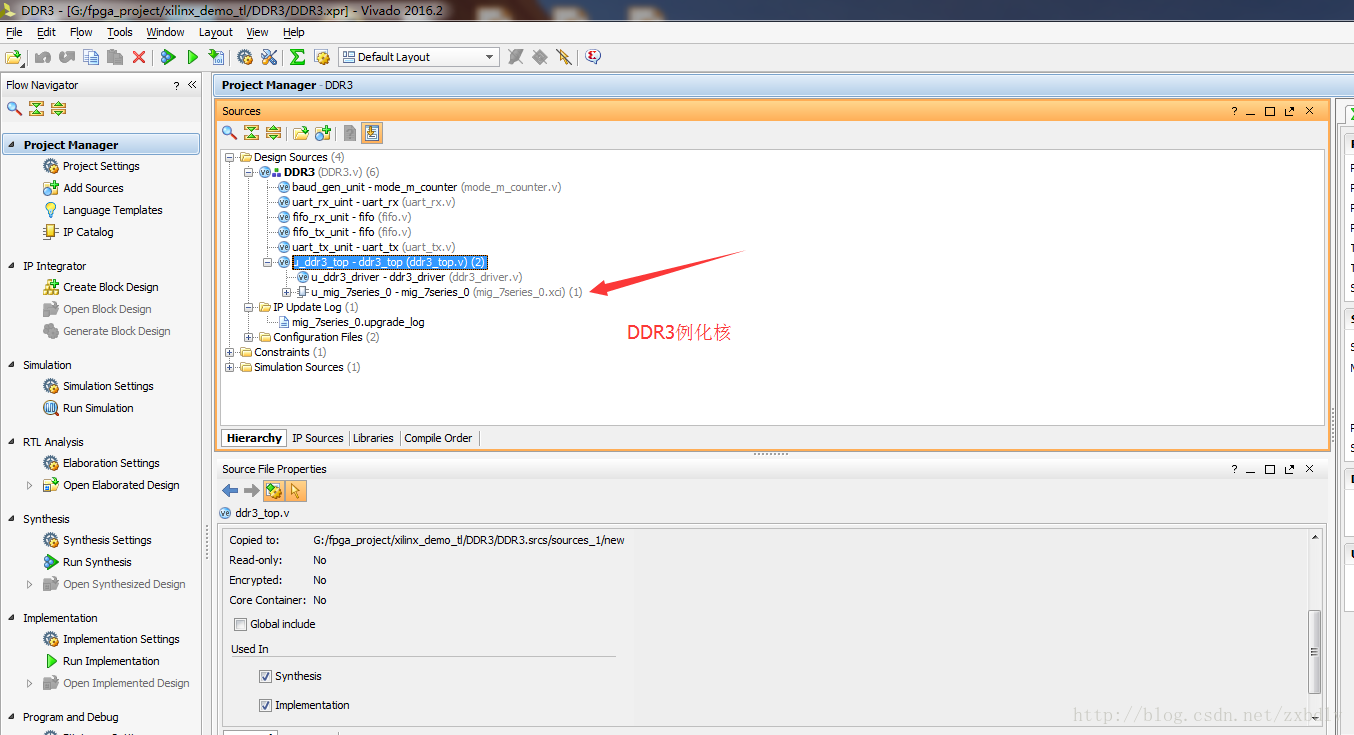The image size is (1354, 735).
Task: Click the cursor-arrow icon in Source File Properties toolbar
Action: coord(295,490)
